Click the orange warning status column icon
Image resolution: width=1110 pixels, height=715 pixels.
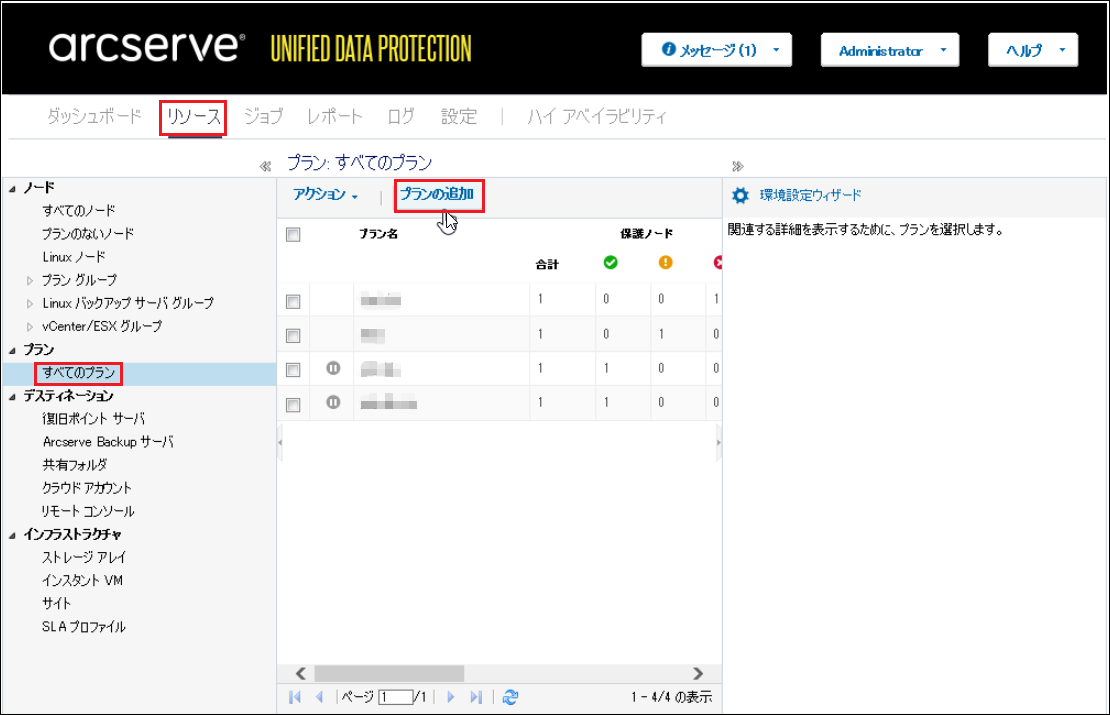(x=665, y=263)
